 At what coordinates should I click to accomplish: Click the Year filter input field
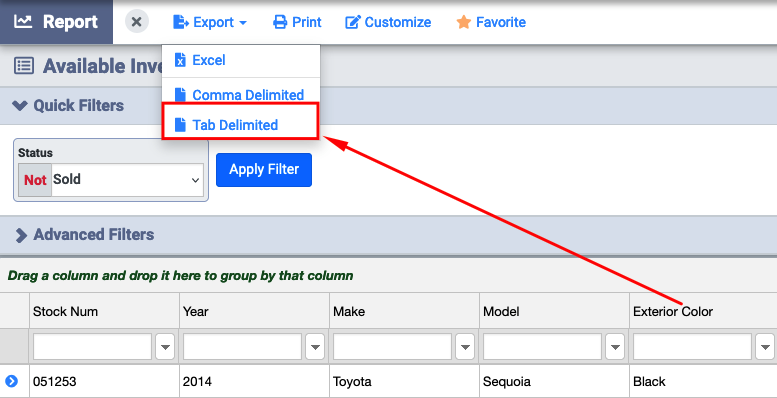(x=242, y=346)
